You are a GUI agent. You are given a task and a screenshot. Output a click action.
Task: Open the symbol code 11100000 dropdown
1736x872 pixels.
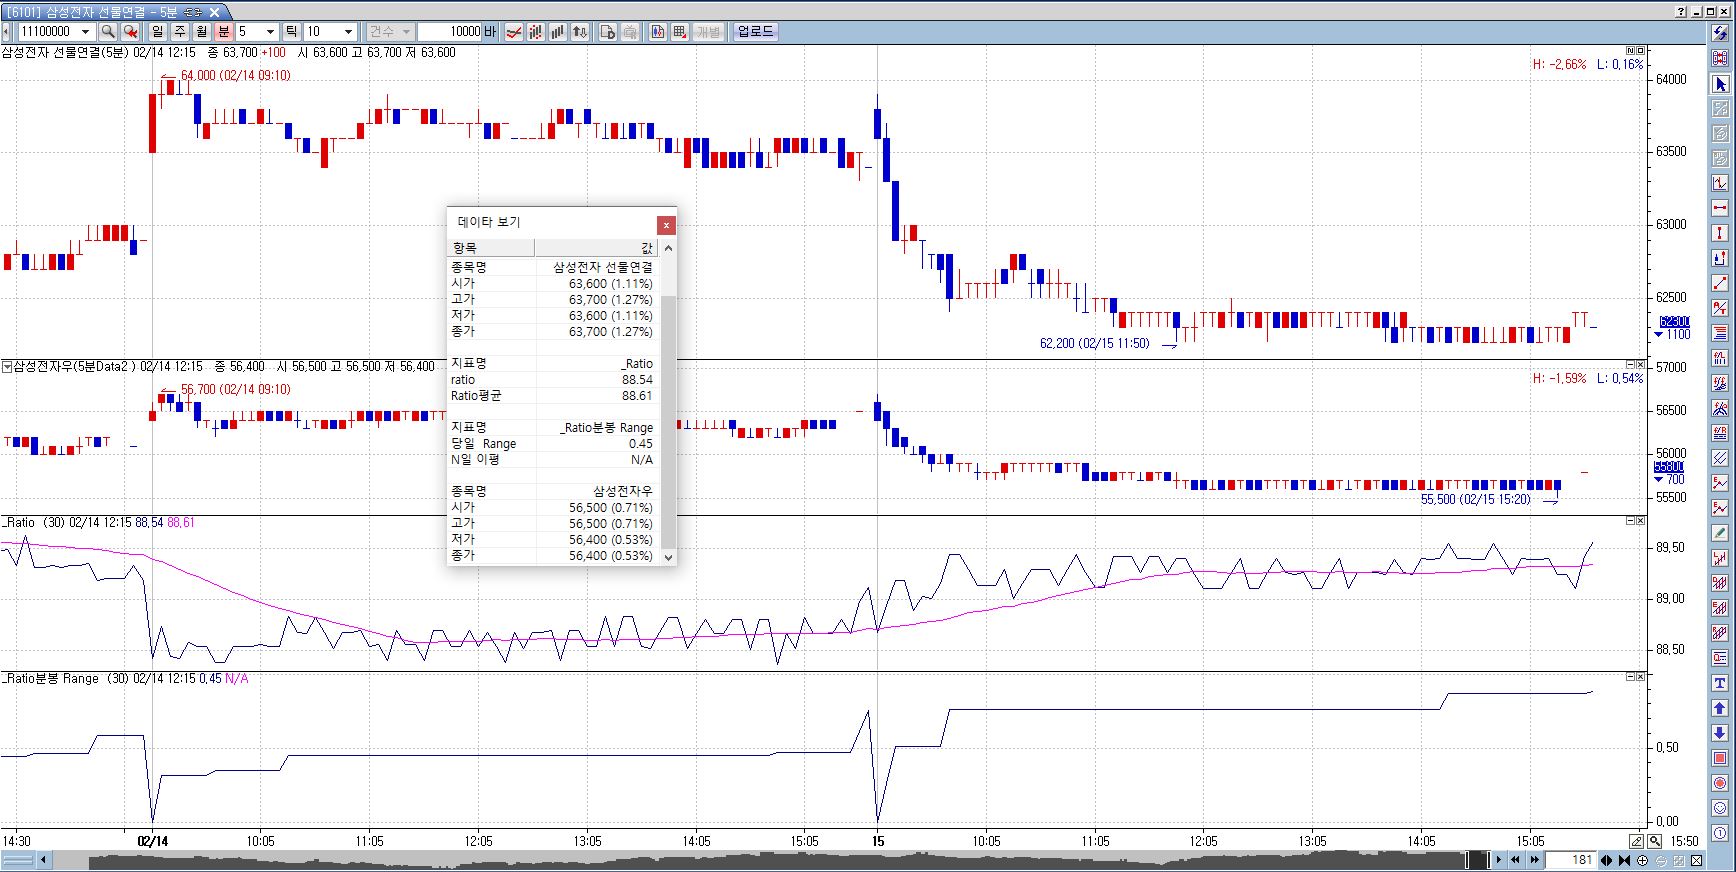click(x=85, y=32)
